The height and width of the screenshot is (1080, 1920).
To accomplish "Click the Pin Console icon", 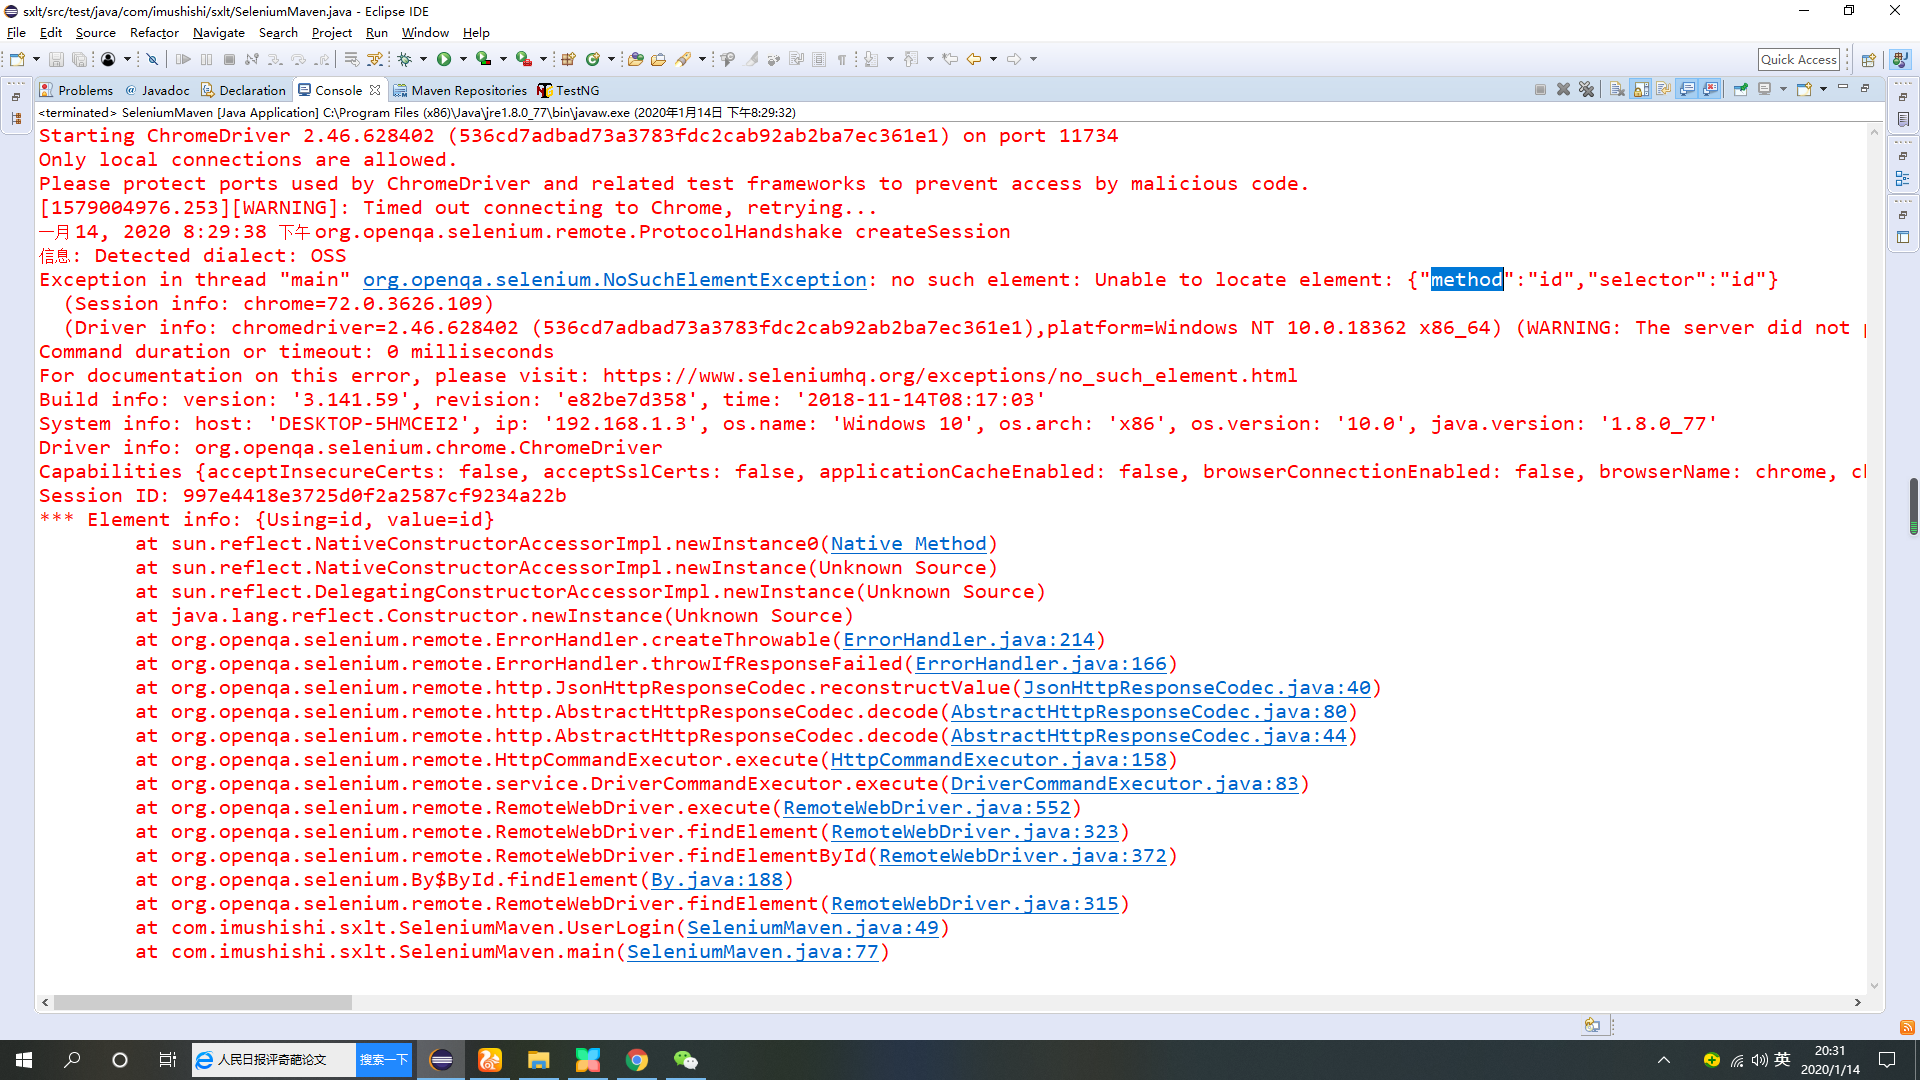I will (1740, 90).
